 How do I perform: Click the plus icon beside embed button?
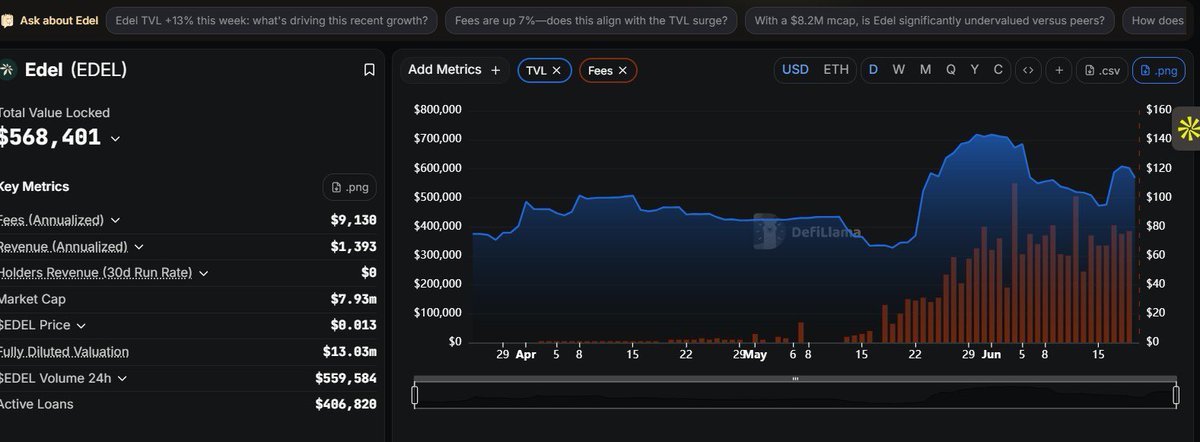[1059, 70]
